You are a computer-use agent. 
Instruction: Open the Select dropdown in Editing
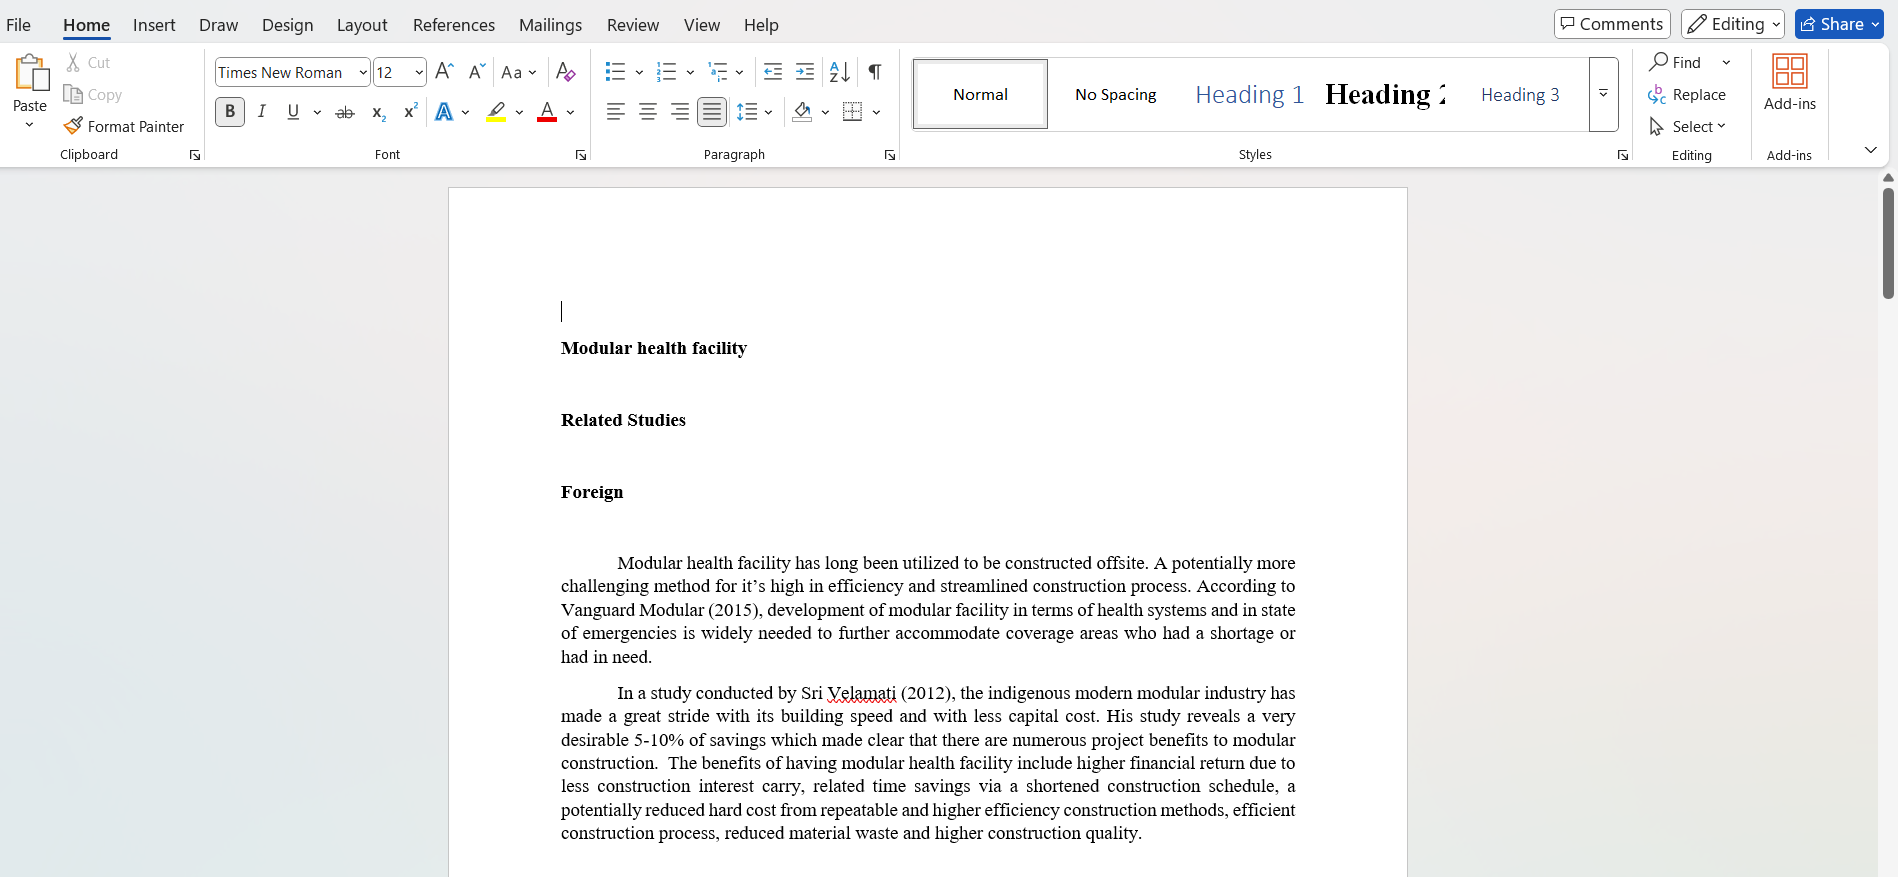tap(1687, 126)
